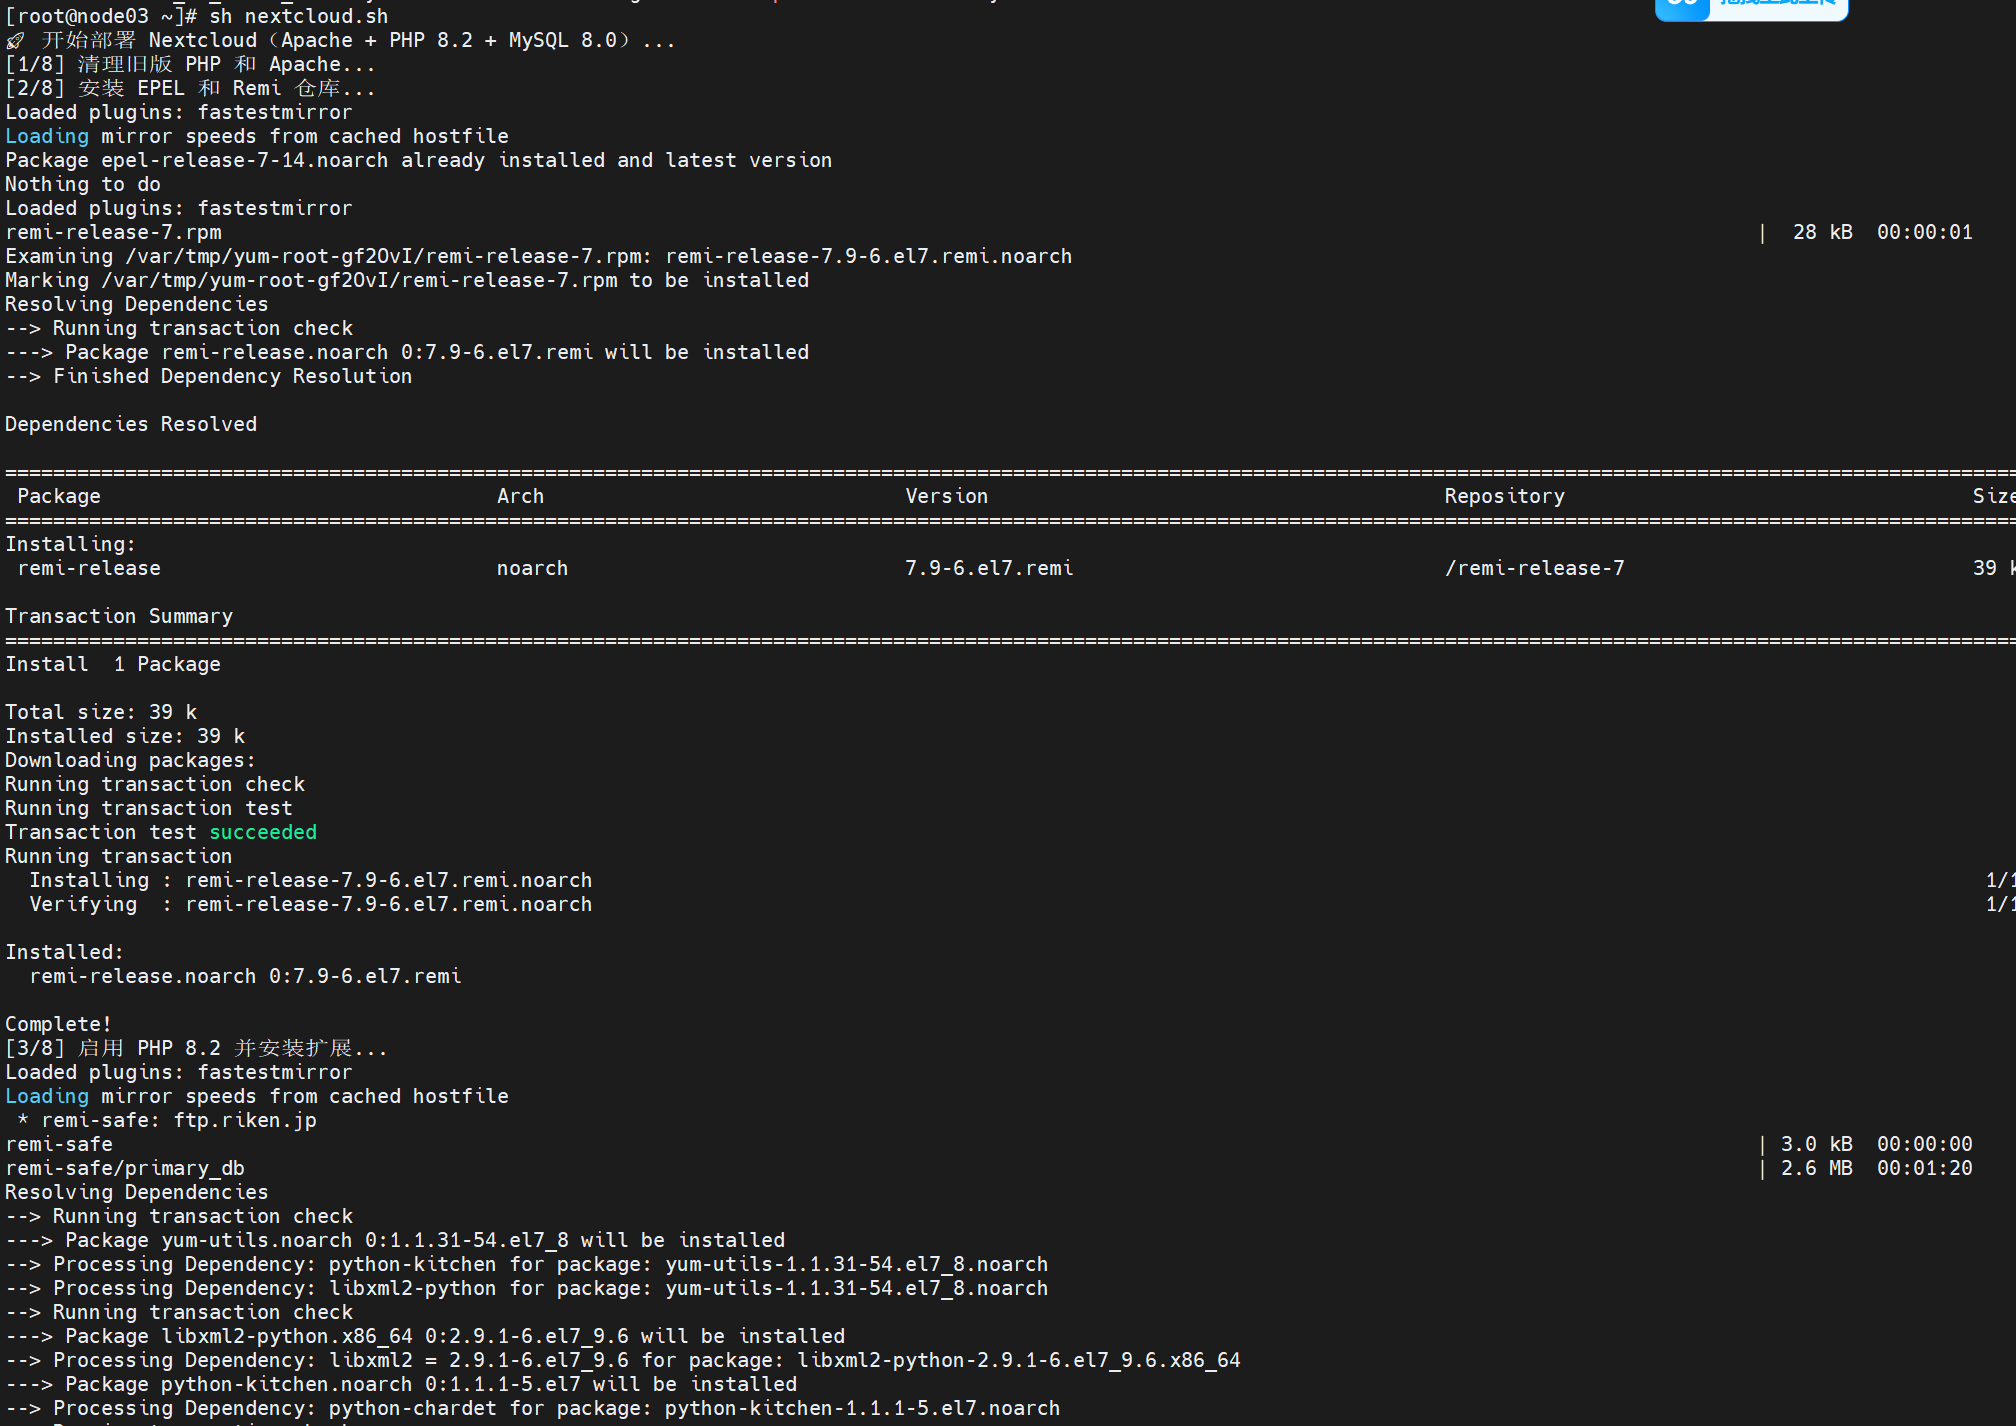Click the "remi-release" package table cell
The height and width of the screenshot is (1426, 2016).
pos(89,568)
